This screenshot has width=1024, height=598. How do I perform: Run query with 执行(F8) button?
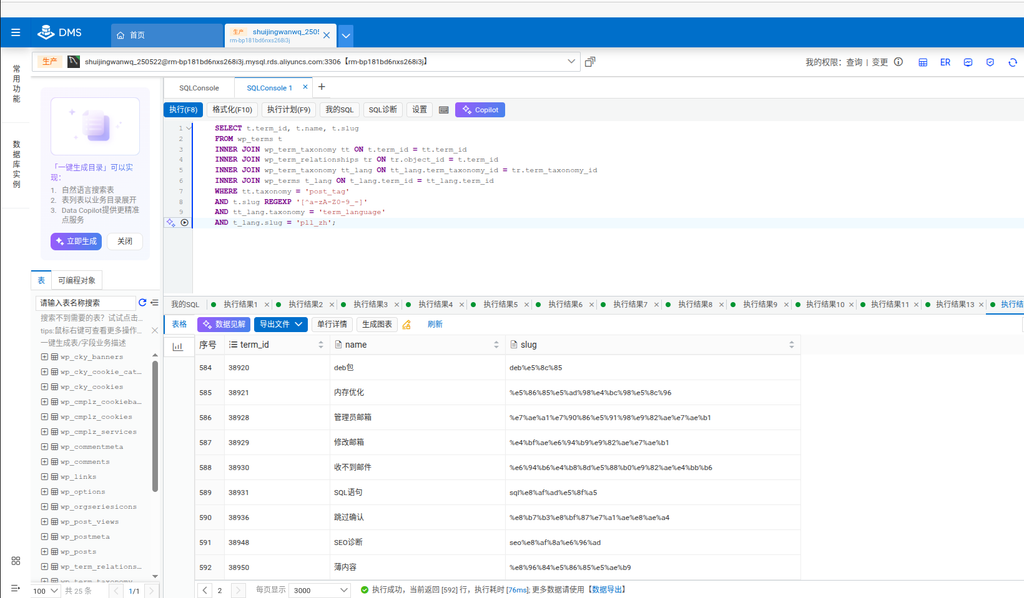click(183, 110)
